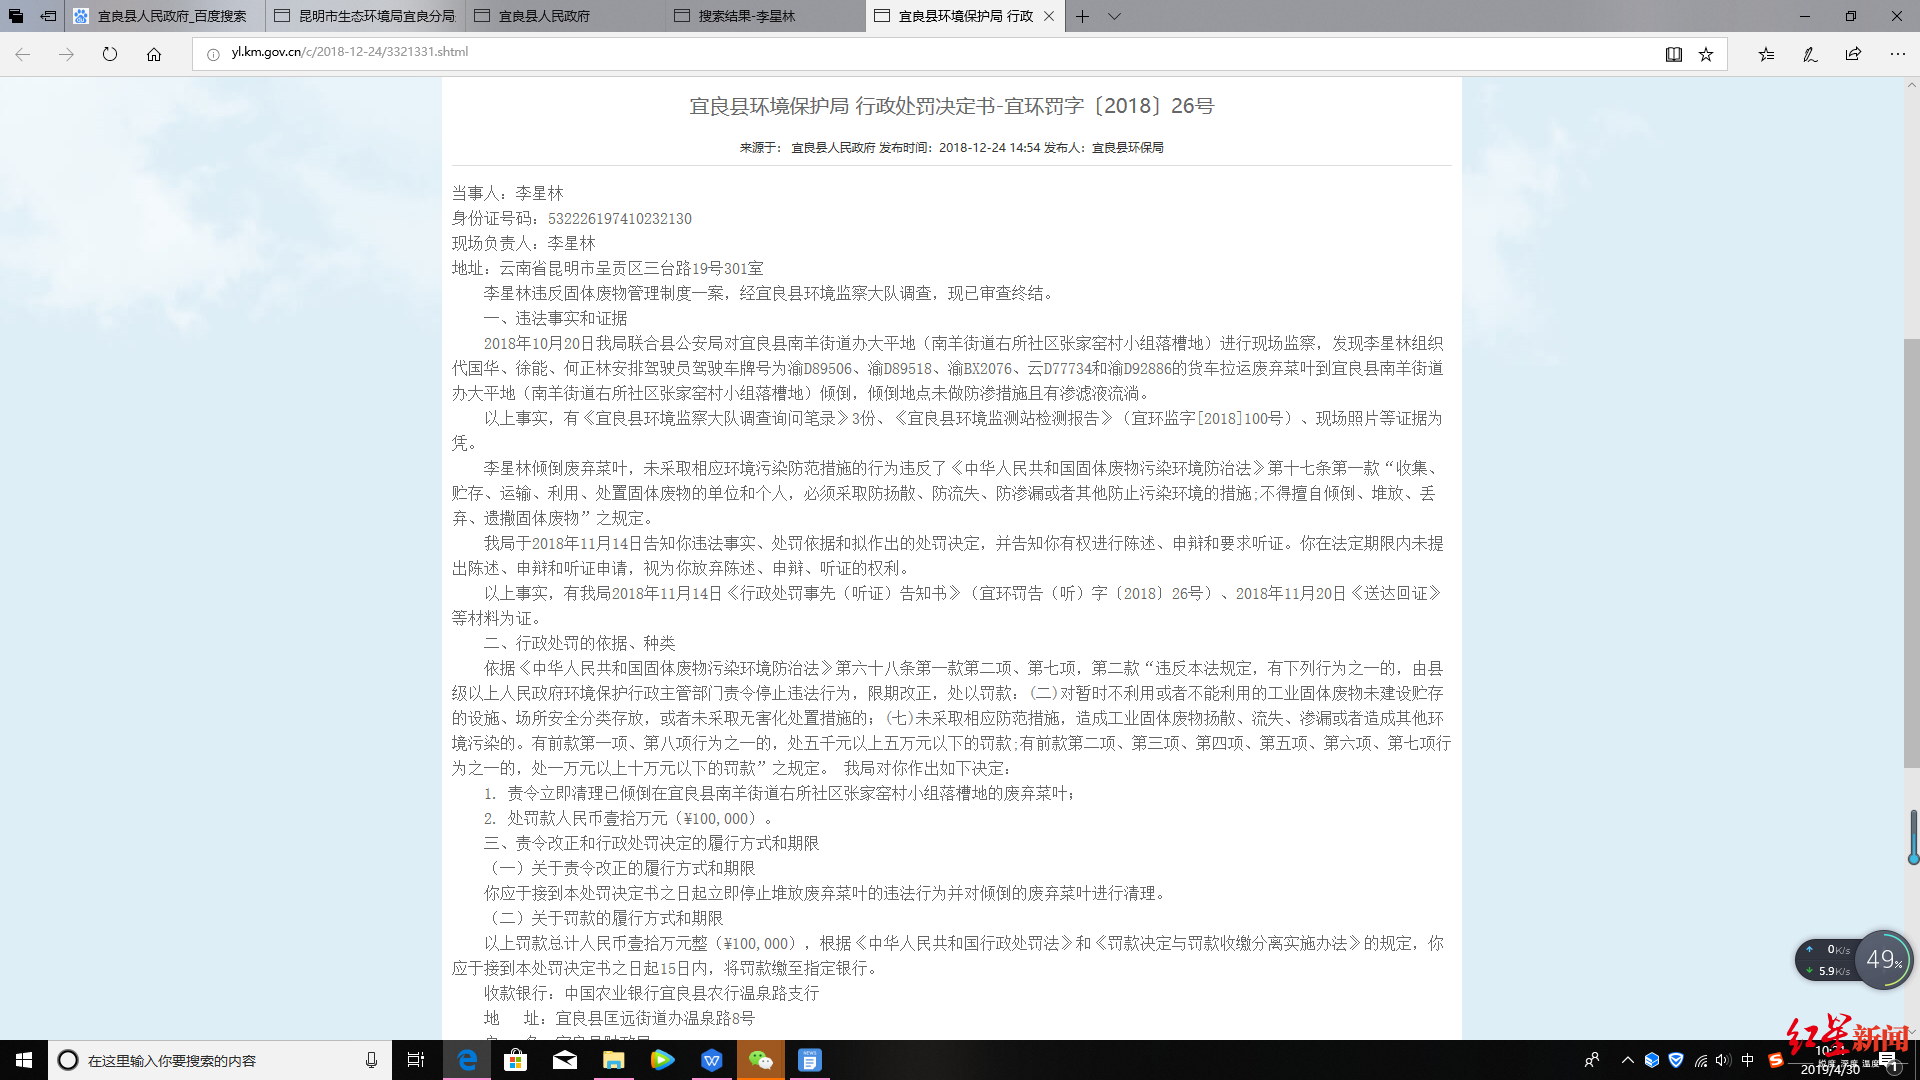Toggle the 中 input language indicator
Screen dimensions: 1920x1080
[1748, 1060]
